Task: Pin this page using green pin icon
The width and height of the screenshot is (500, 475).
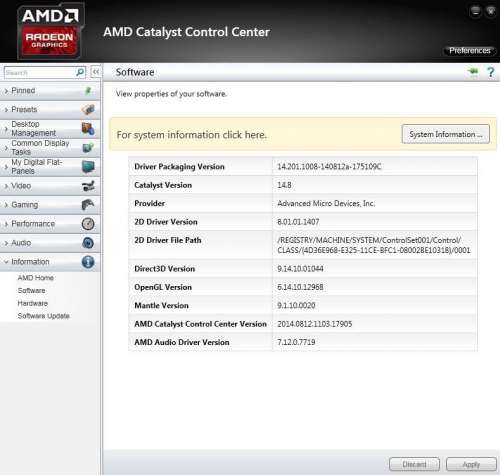Action: pyautogui.click(x=473, y=72)
